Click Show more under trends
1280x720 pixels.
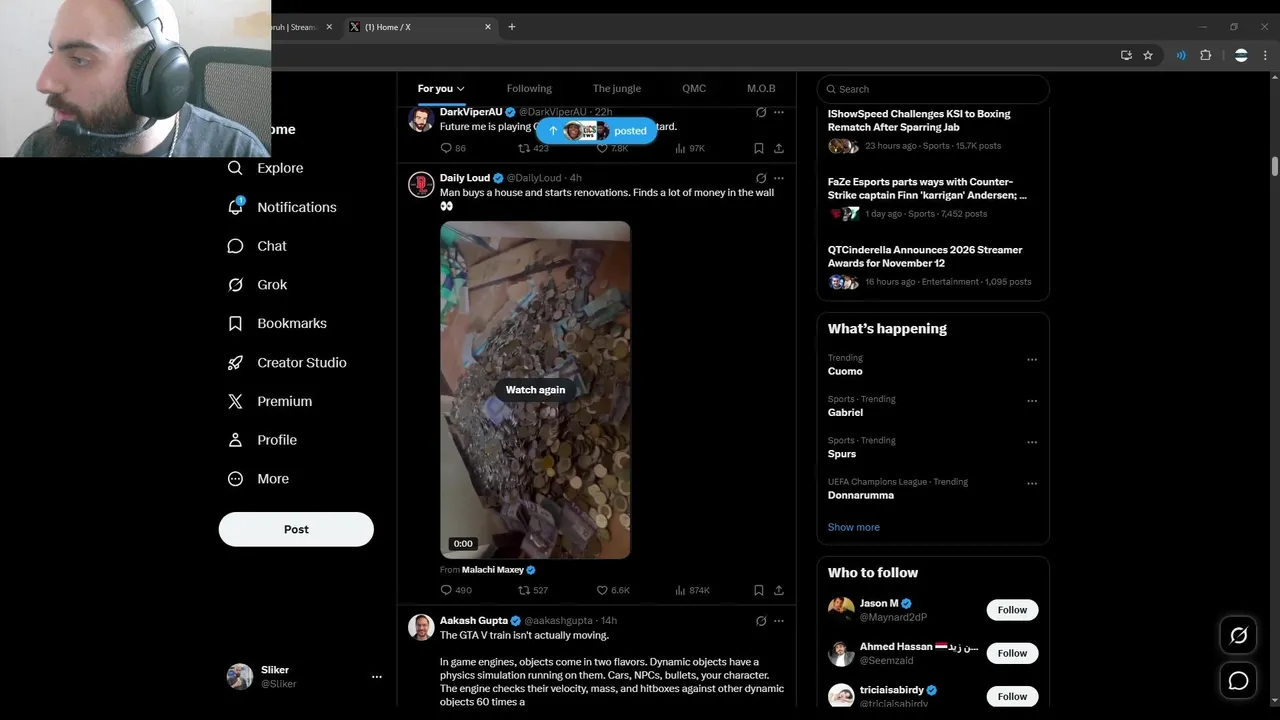pos(854,527)
